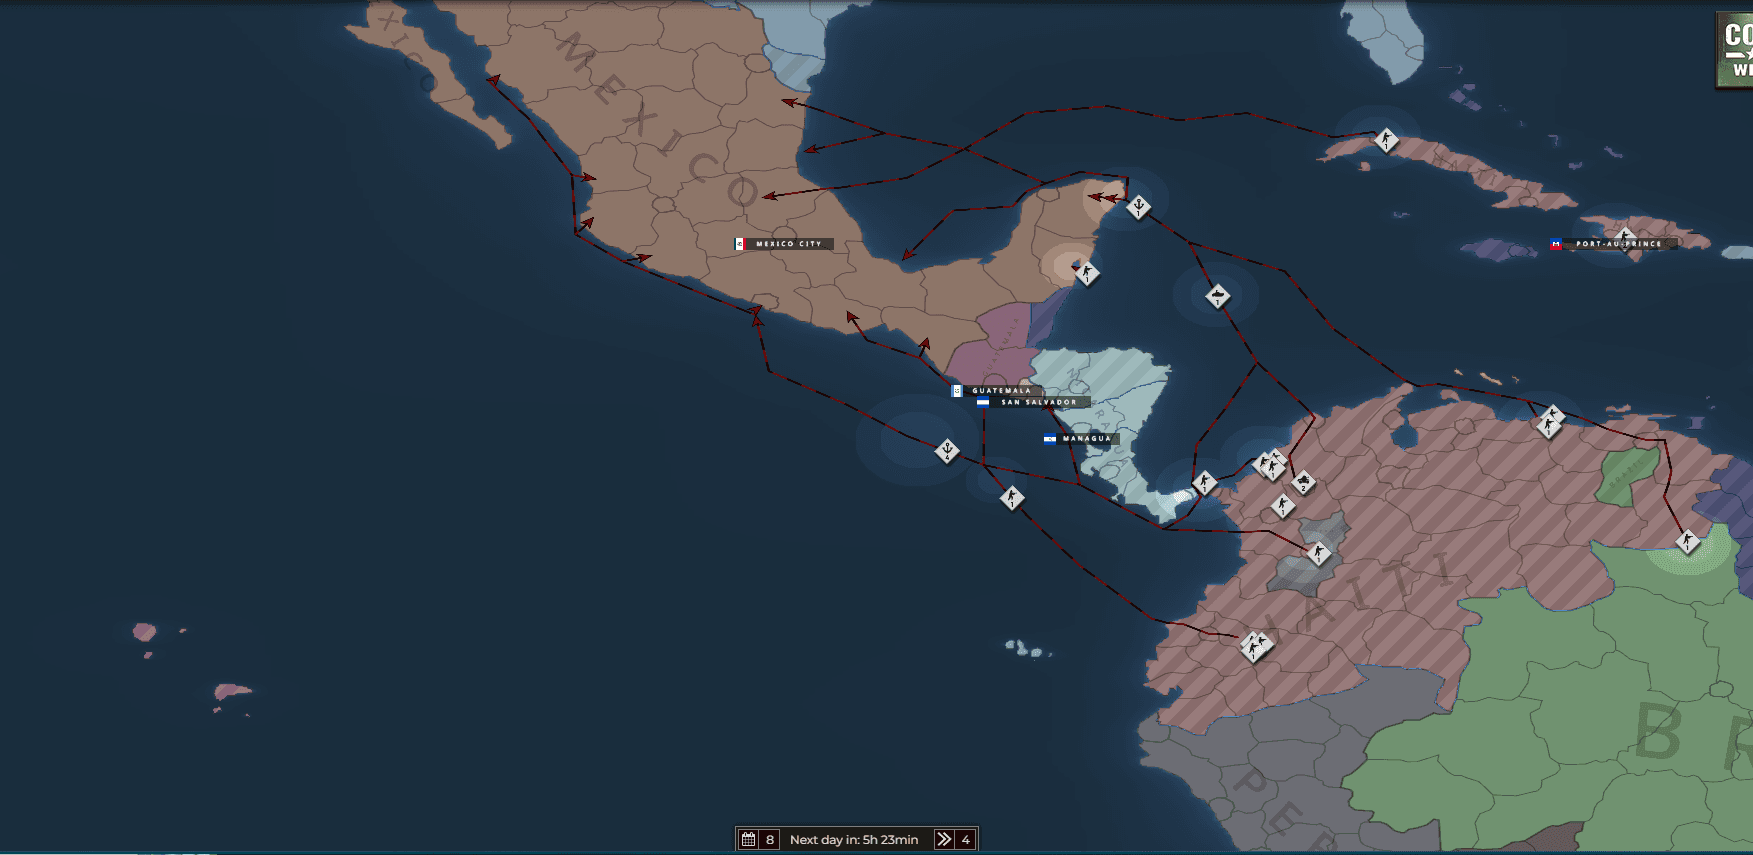Select the infantry unit on Yucatán's east coast
The image size is (1753, 855).
tap(1087, 272)
